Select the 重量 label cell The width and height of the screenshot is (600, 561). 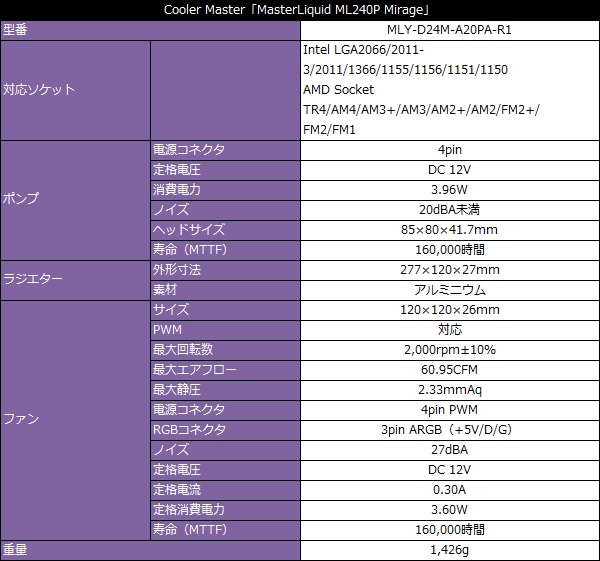tap(150, 550)
